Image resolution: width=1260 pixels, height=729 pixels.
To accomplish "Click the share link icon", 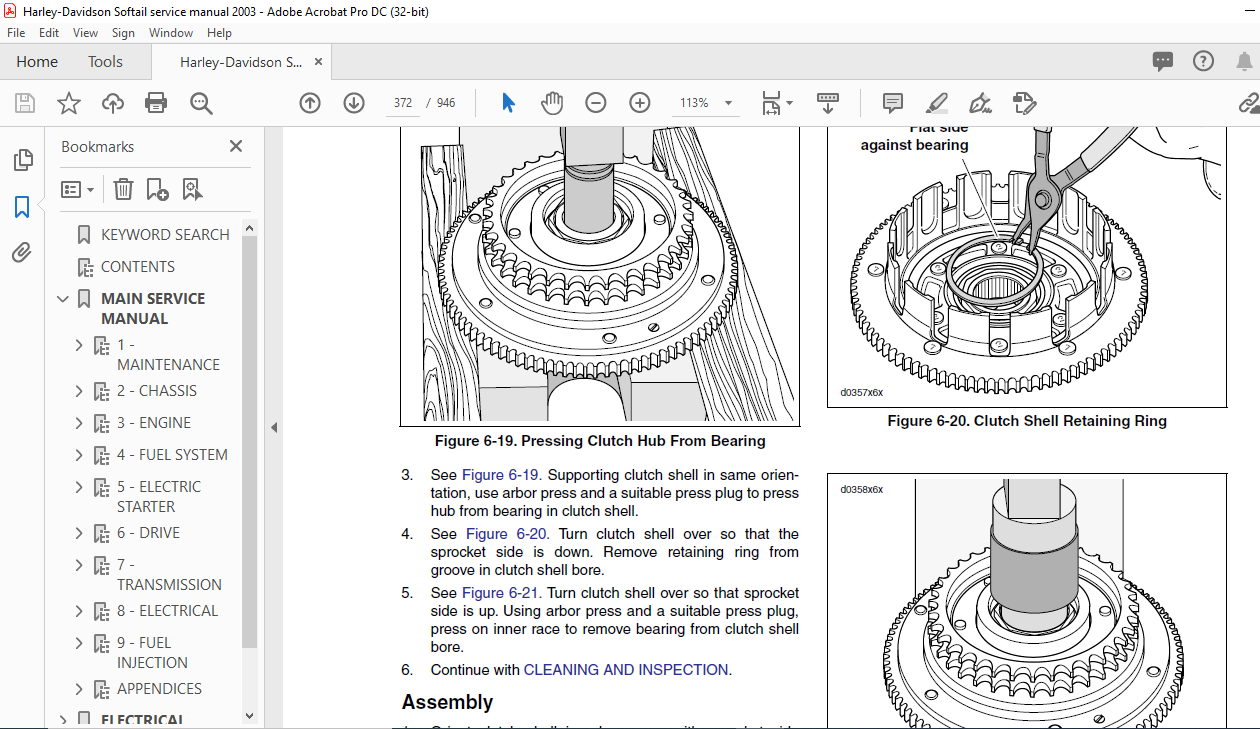I will coord(1249,103).
